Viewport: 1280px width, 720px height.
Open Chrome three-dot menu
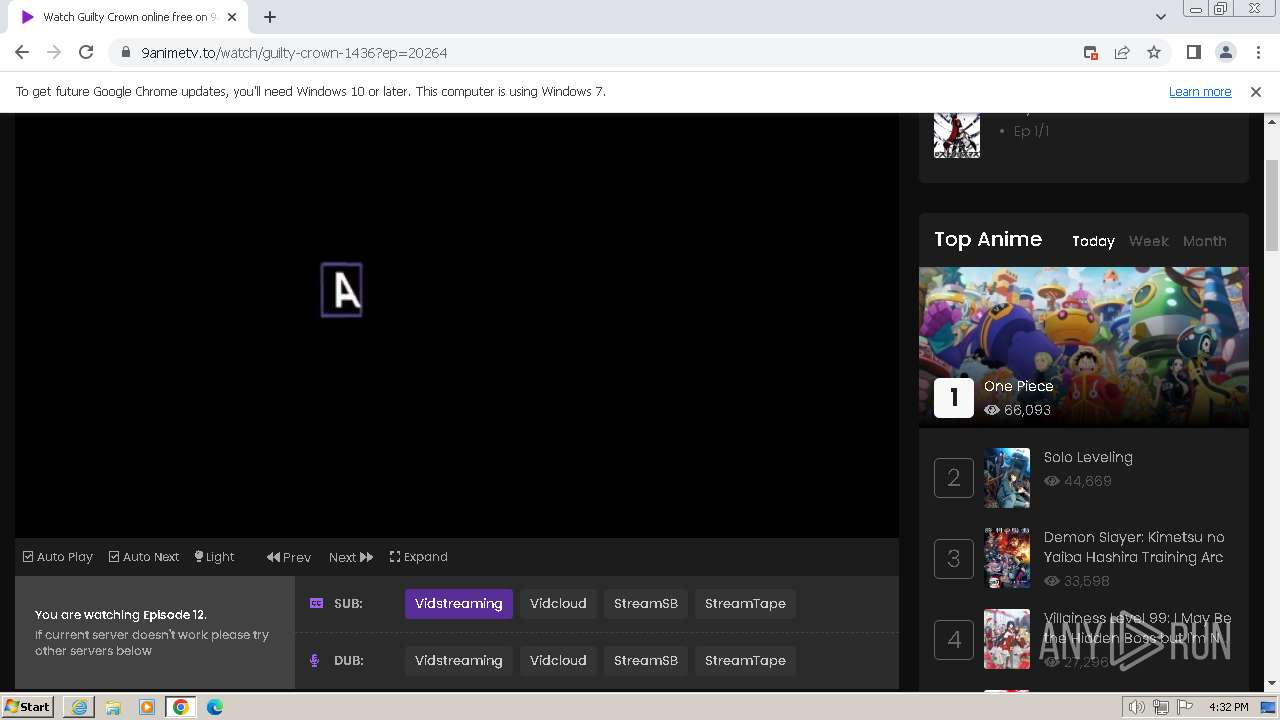[1258, 53]
